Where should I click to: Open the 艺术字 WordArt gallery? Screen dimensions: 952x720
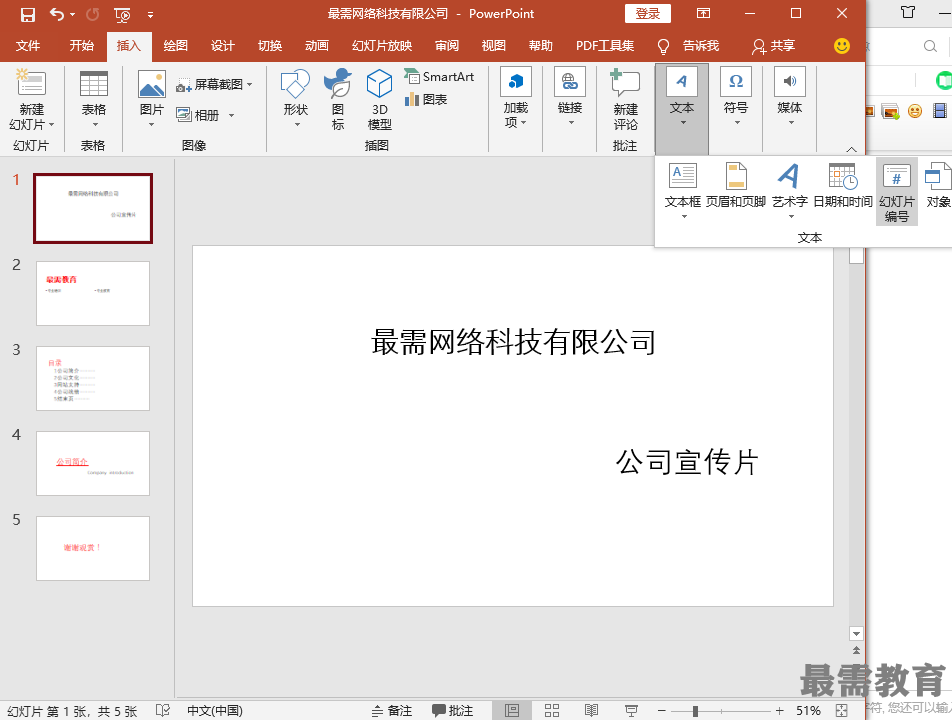click(789, 191)
